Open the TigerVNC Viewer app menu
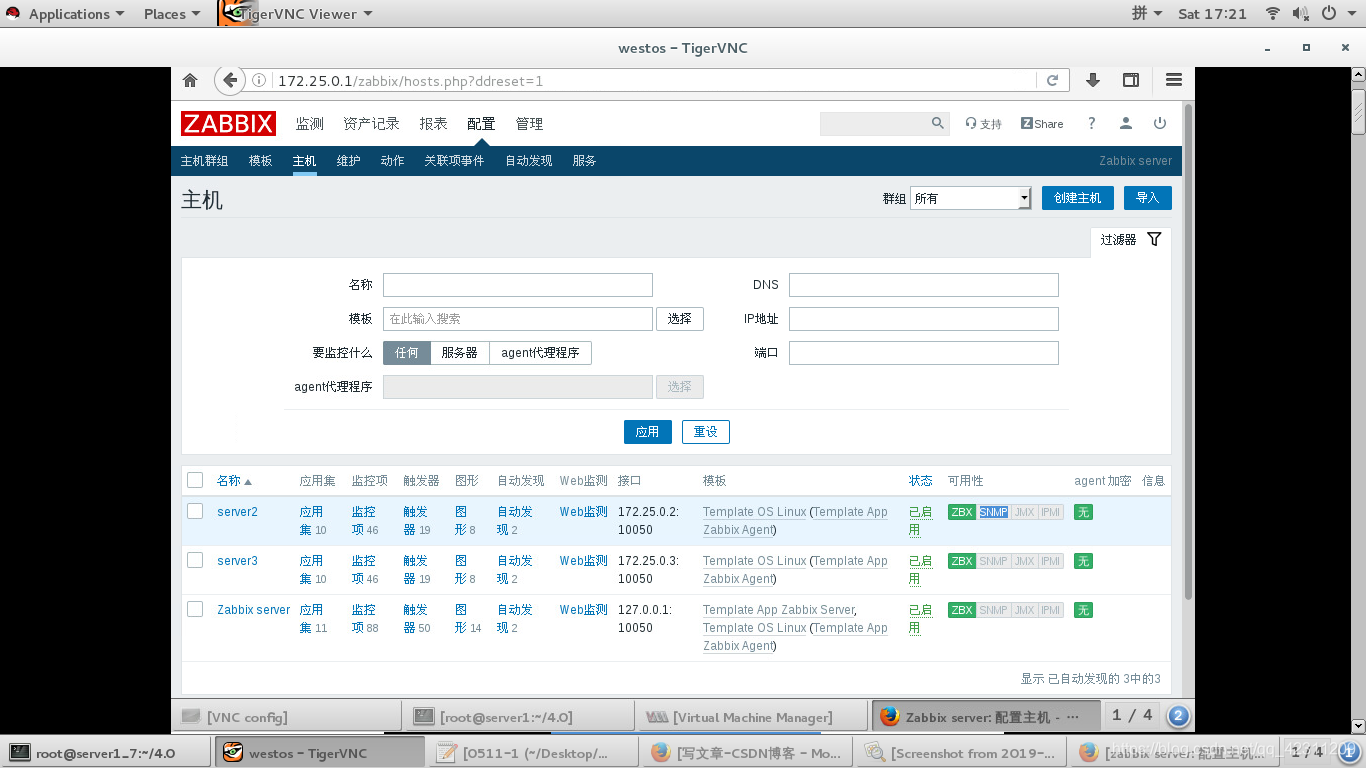 tap(296, 14)
